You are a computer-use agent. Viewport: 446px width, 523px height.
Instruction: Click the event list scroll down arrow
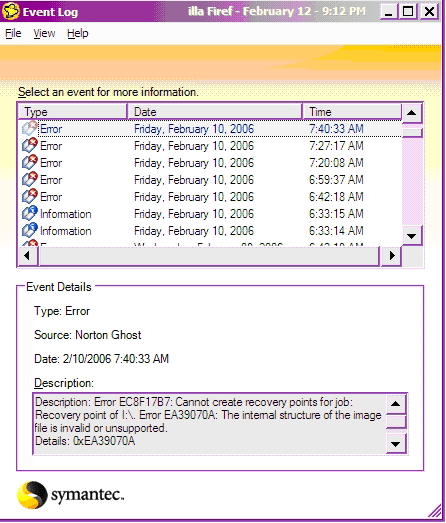(412, 235)
